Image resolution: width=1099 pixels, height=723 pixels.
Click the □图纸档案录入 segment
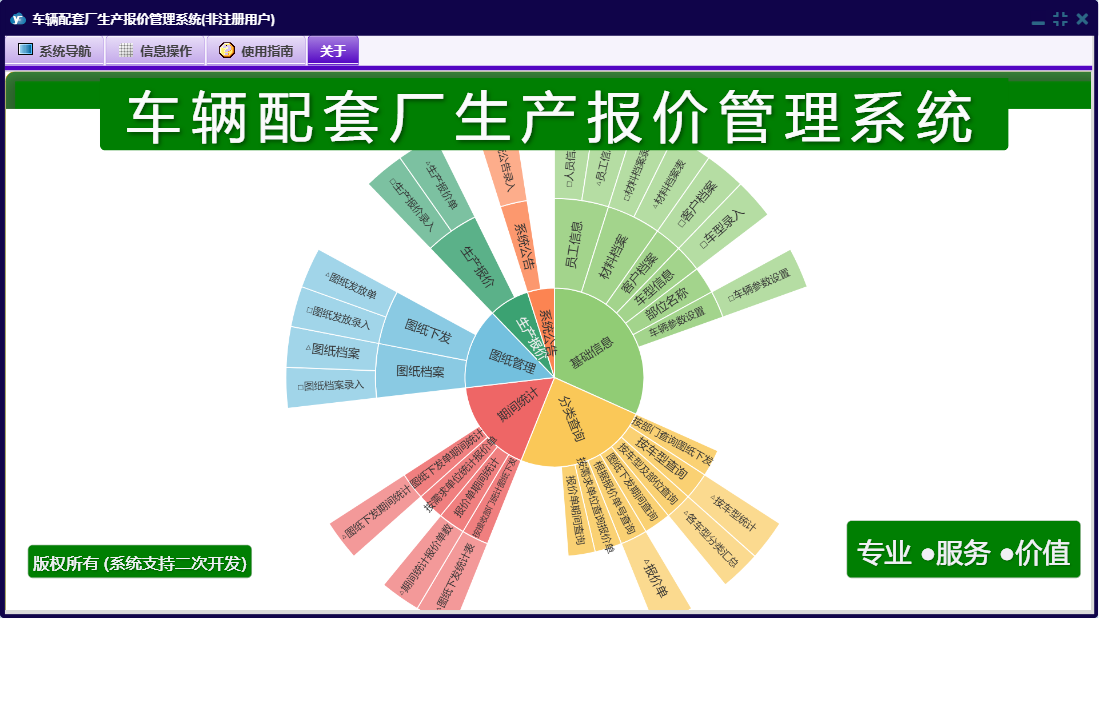(331, 385)
